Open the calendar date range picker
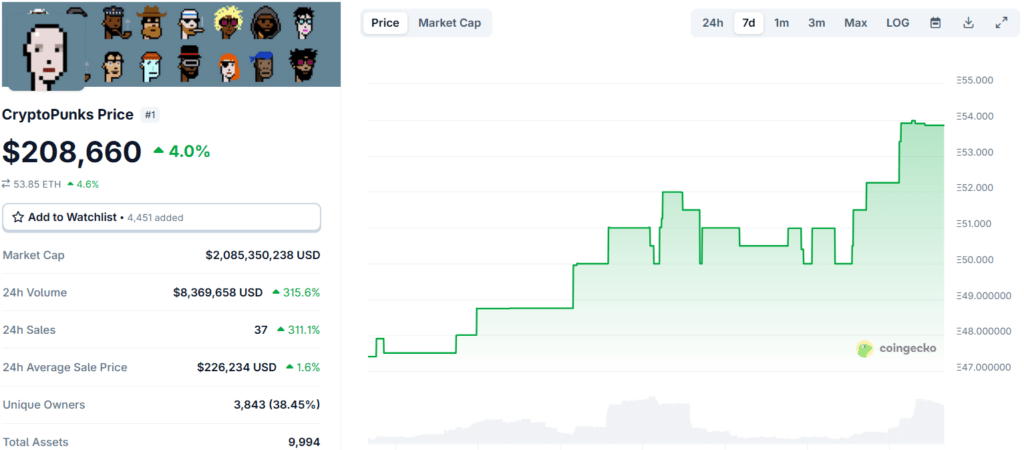This screenshot has width=1024, height=450. tap(935, 23)
